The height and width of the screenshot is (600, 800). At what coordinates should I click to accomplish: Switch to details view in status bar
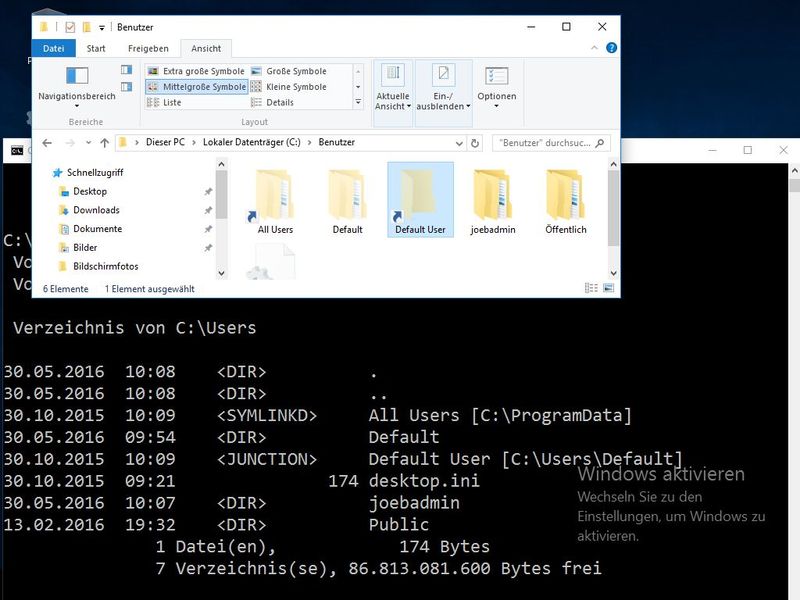click(592, 288)
